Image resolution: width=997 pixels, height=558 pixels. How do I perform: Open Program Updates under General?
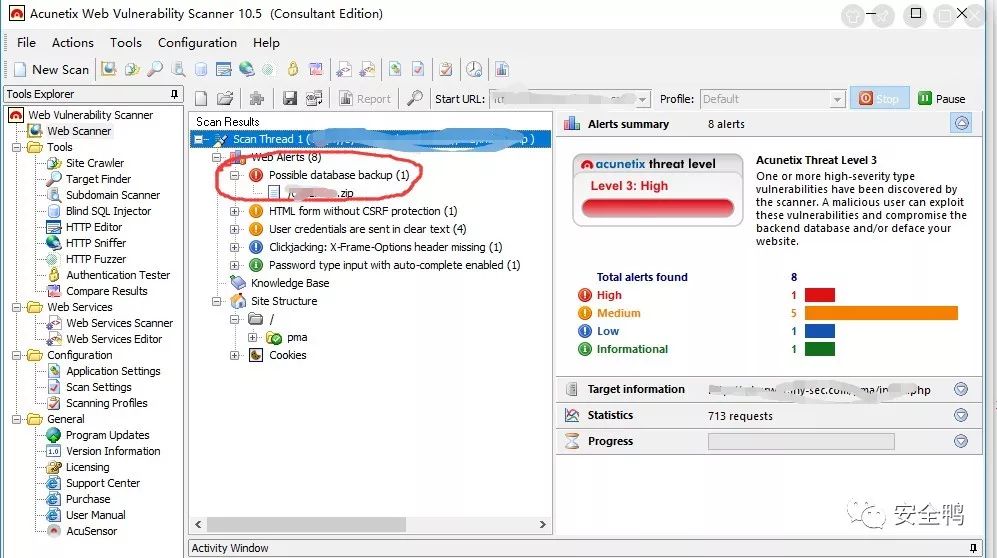point(107,435)
